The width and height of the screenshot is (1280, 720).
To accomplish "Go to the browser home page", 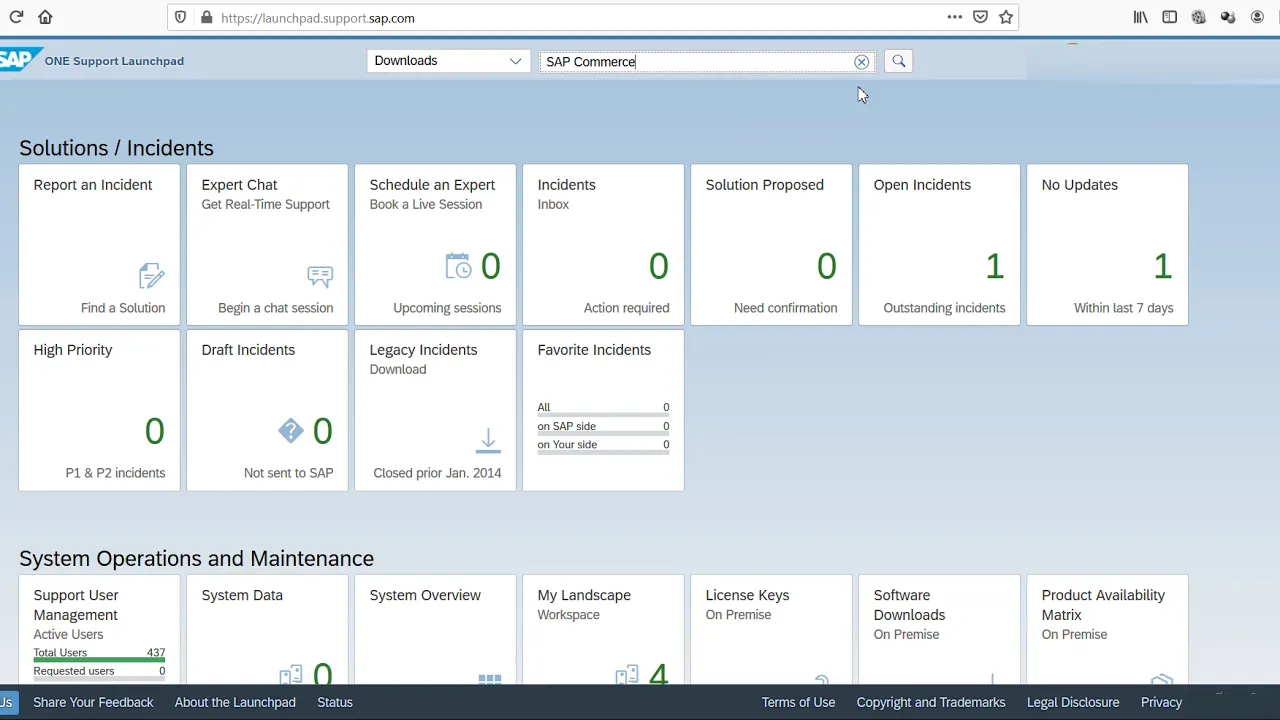I will pos(45,17).
